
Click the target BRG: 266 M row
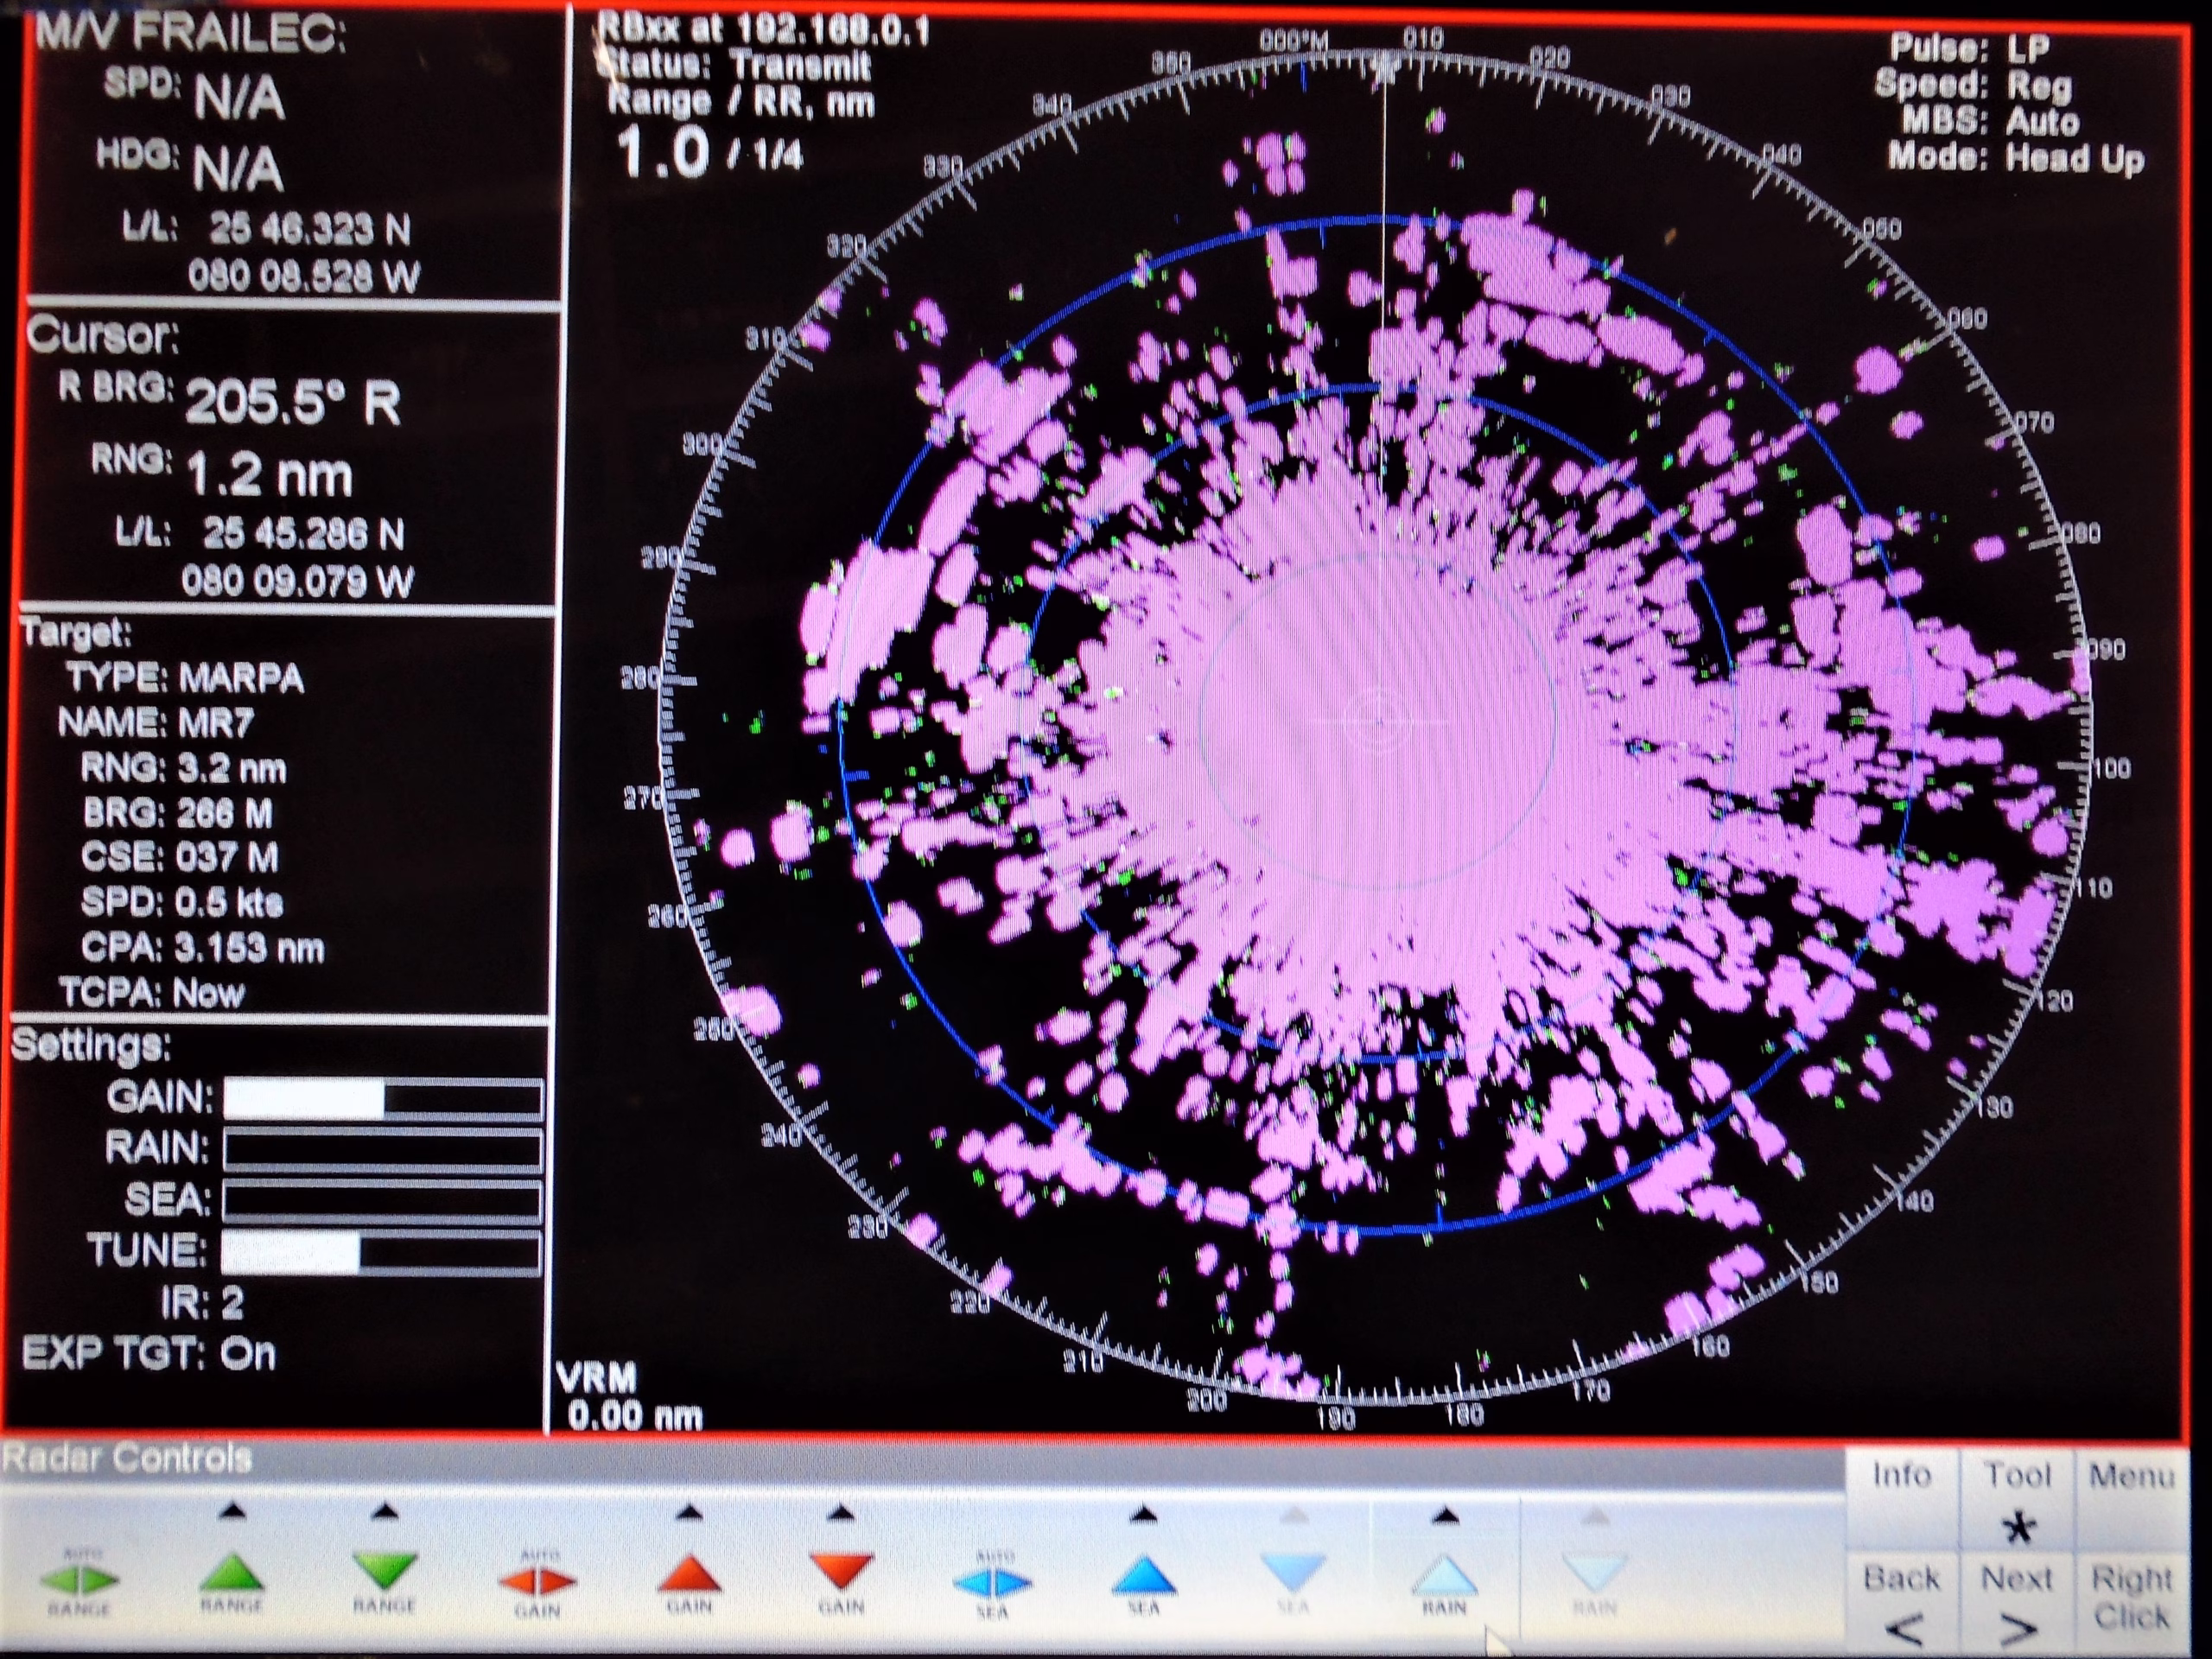tap(178, 813)
